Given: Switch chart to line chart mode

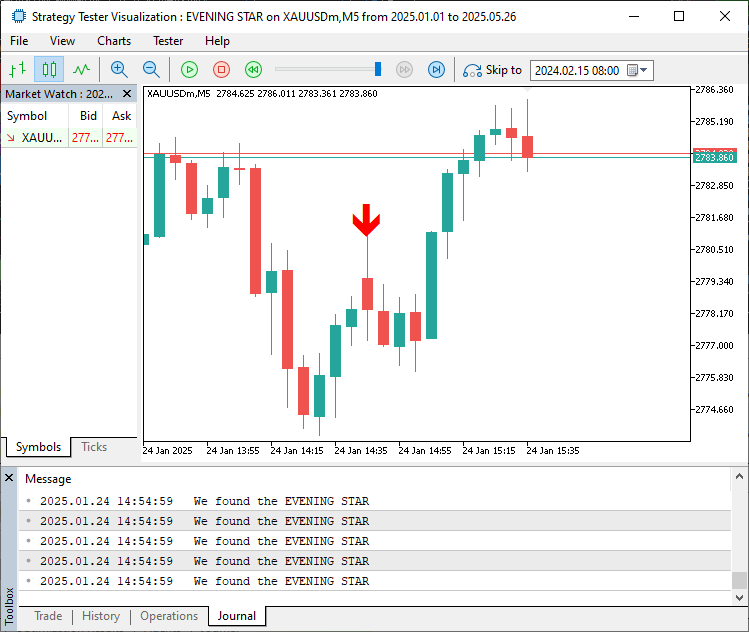Looking at the screenshot, I should pyautogui.click(x=81, y=70).
